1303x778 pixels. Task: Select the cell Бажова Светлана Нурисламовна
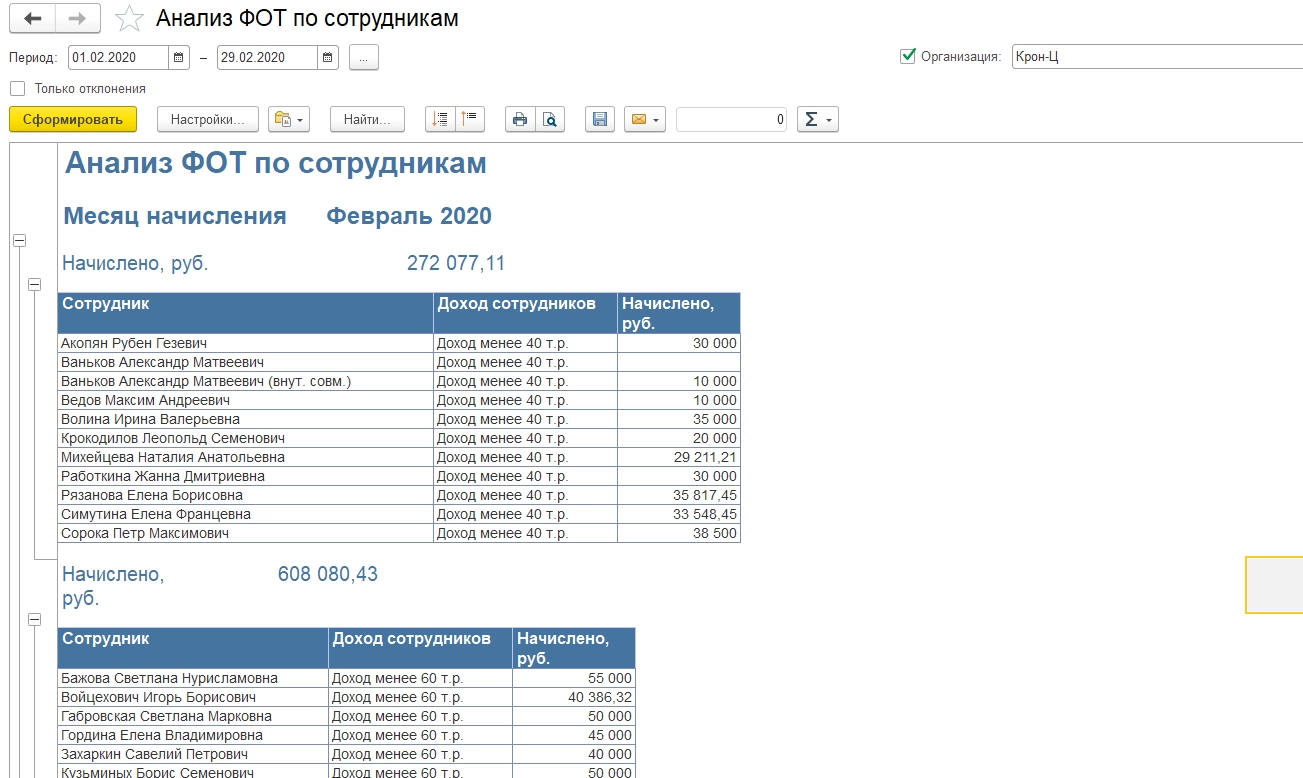[193, 678]
